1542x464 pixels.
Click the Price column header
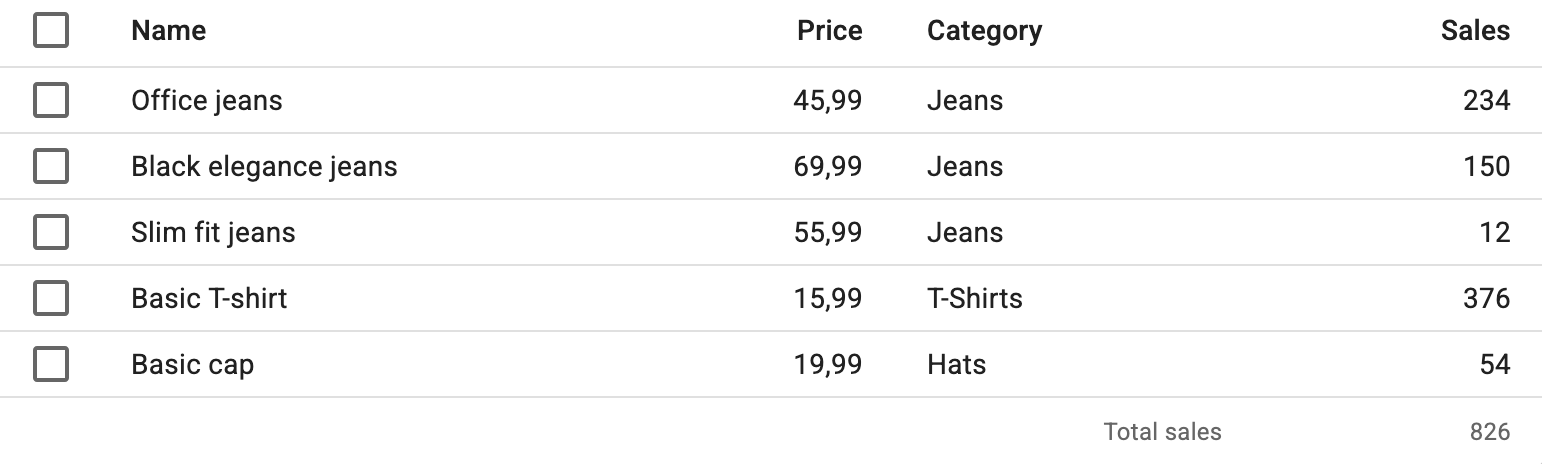(829, 31)
